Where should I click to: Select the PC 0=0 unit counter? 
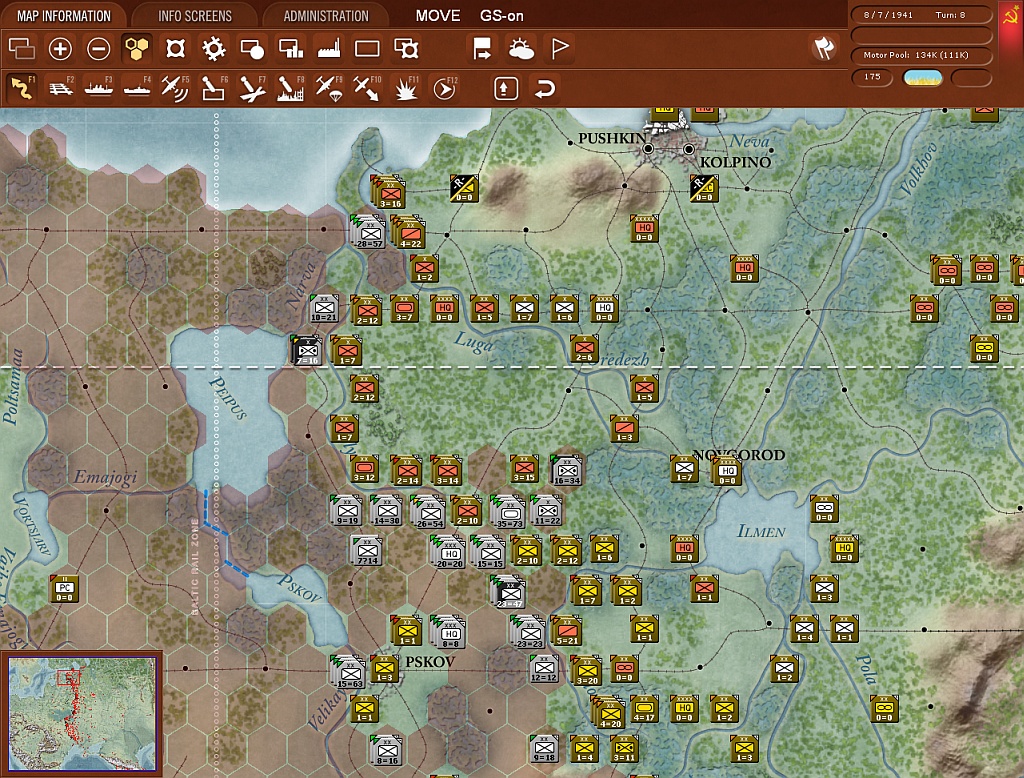65,589
